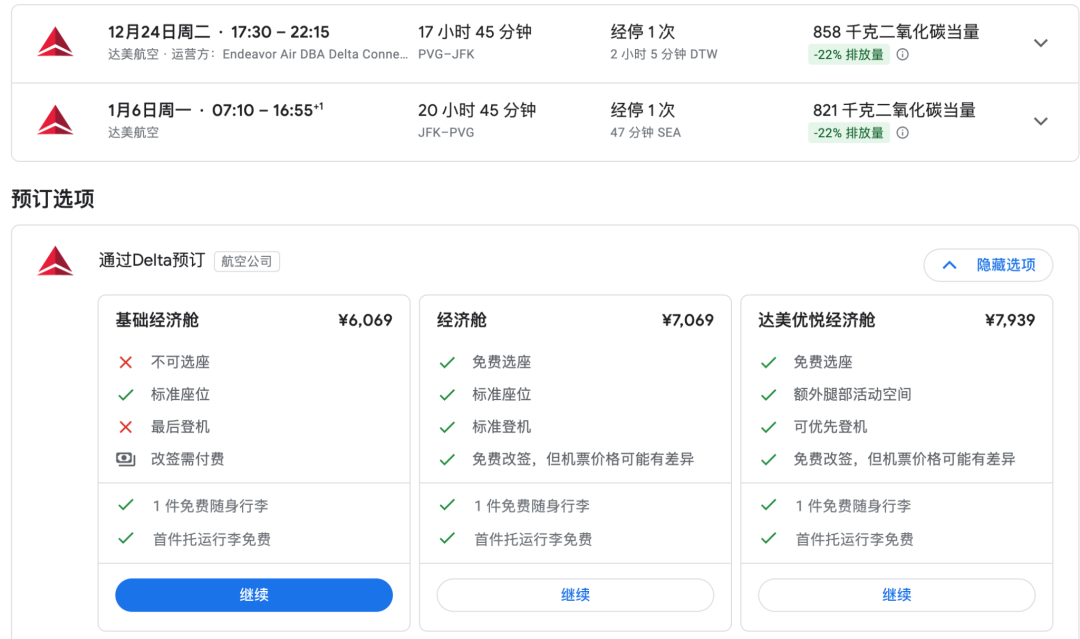
Task: Click Delta logo beside 通过Delta预订
Action: pyautogui.click(x=55, y=261)
